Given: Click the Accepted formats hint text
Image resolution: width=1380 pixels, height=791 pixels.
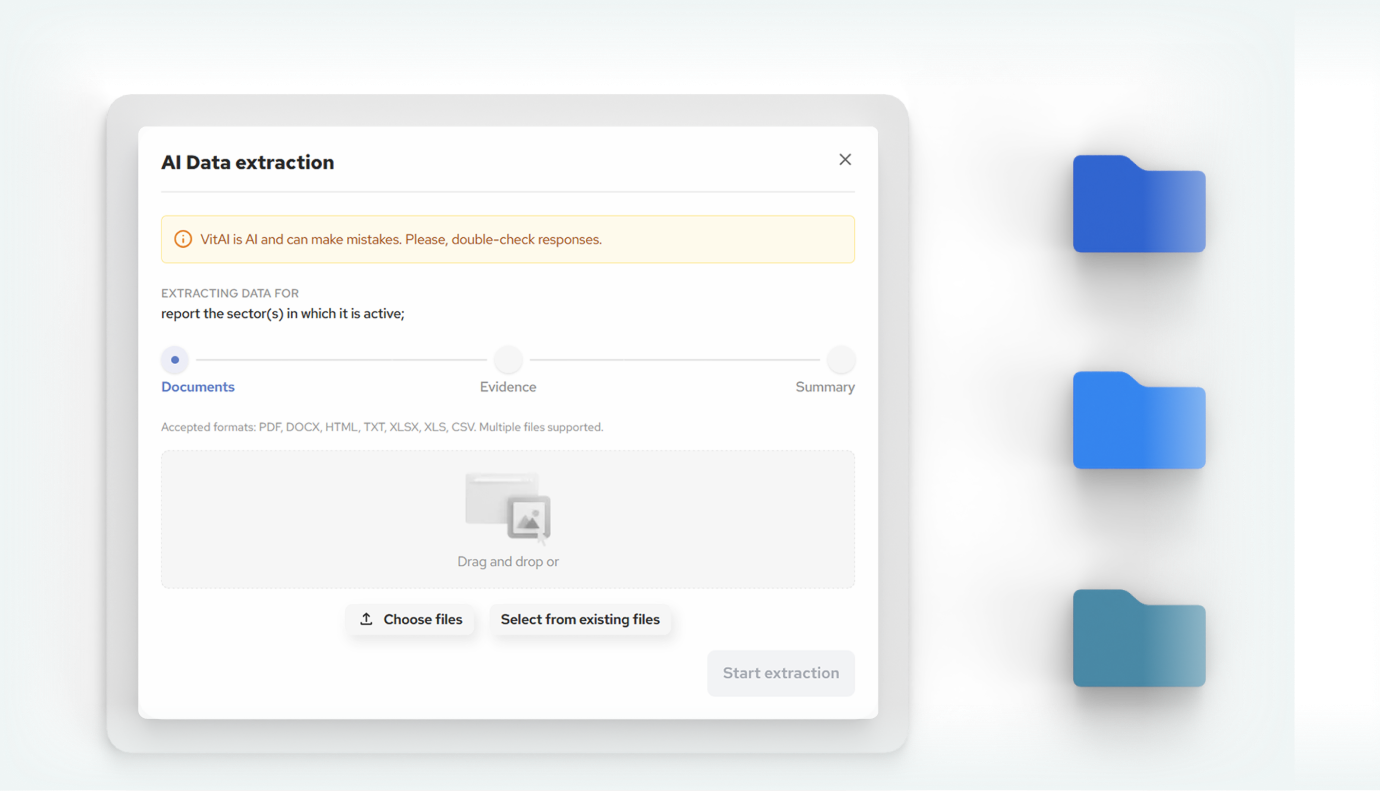Looking at the screenshot, I should 382,427.
